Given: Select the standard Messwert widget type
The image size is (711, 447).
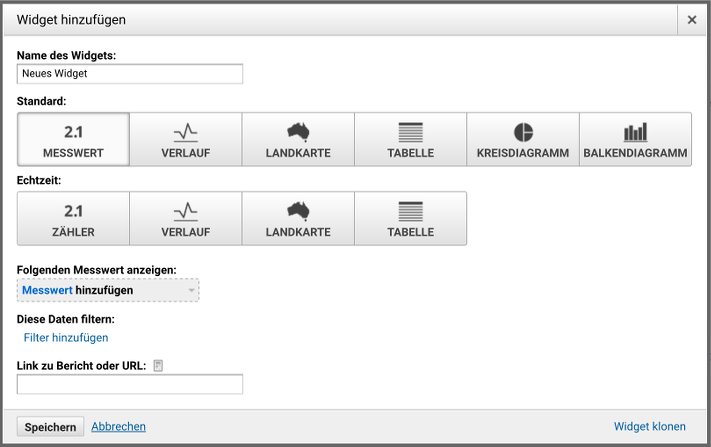Looking at the screenshot, I should pyautogui.click(x=73, y=140).
